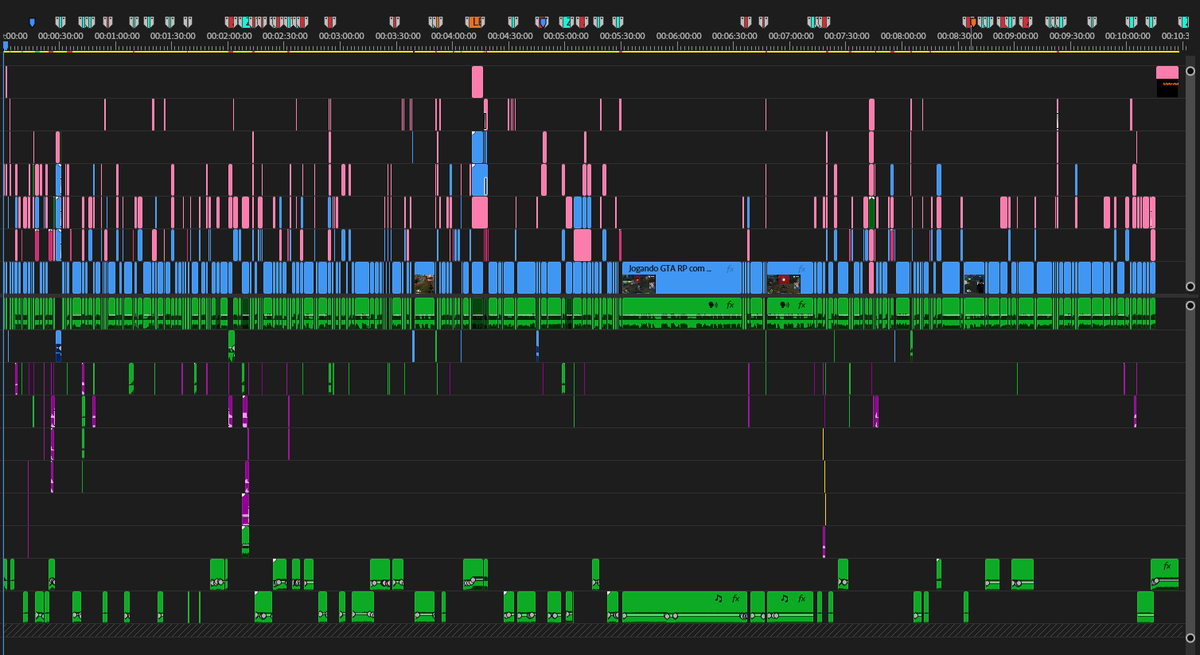This screenshot has width=1200, height=655.
Task: Click fx badge on the far-right last audio clip
Action: coord(1166,566)
